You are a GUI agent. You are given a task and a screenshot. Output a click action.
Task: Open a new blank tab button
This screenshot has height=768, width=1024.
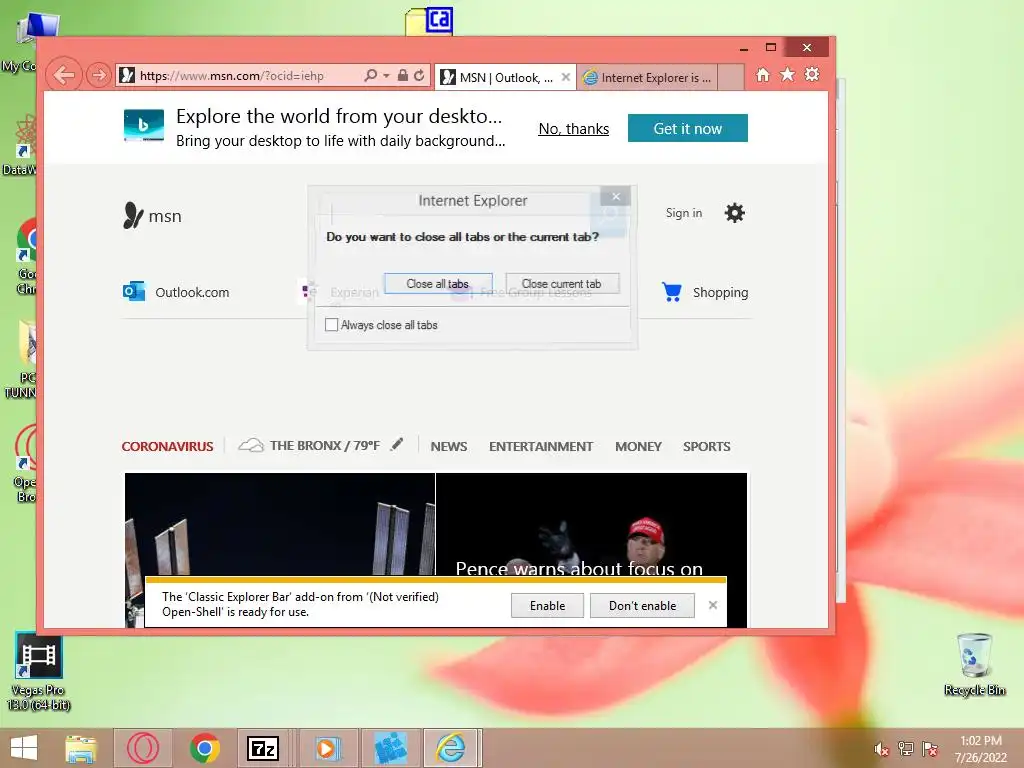[x=731, y=78]
